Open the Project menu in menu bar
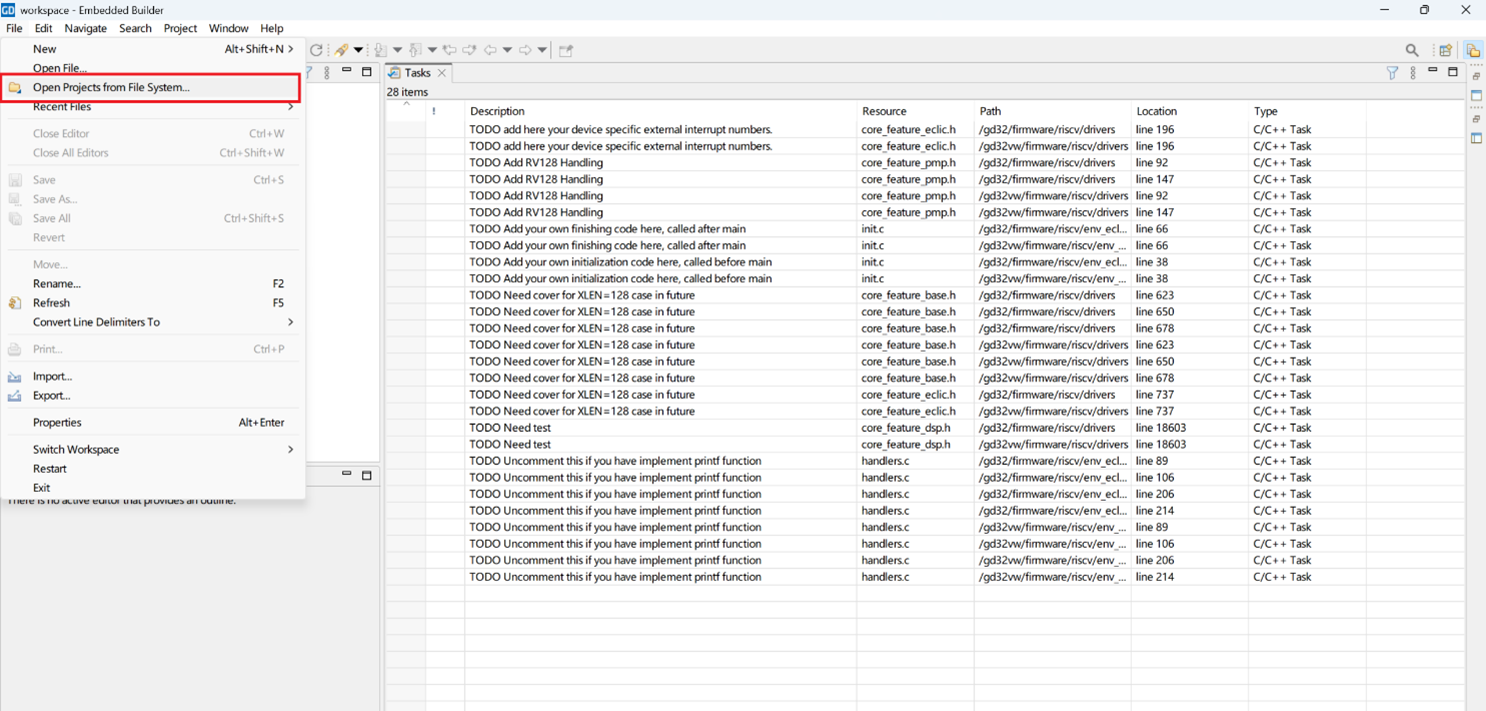This screenshot has width=1486, height=711. [180, 28]
